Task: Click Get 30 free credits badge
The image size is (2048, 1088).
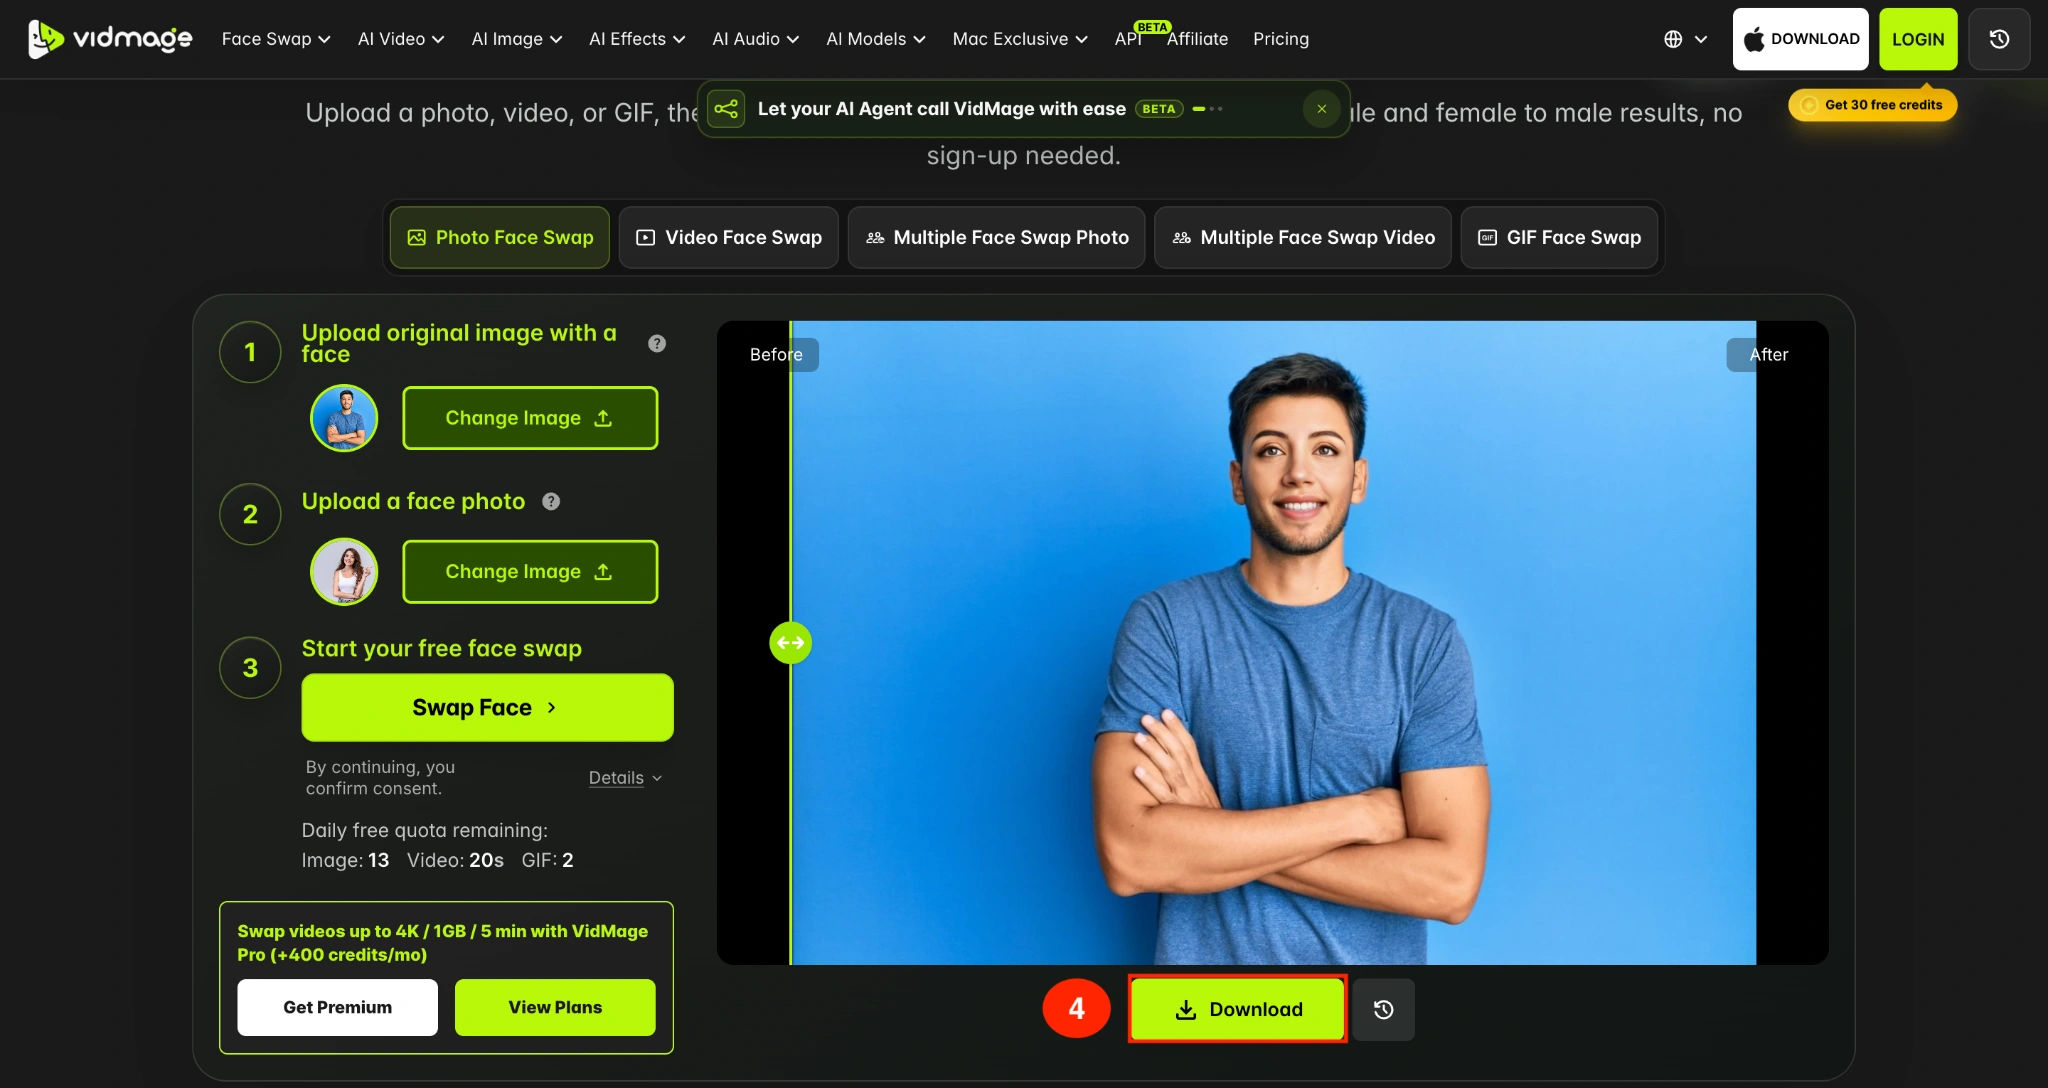Action: 1872,105
